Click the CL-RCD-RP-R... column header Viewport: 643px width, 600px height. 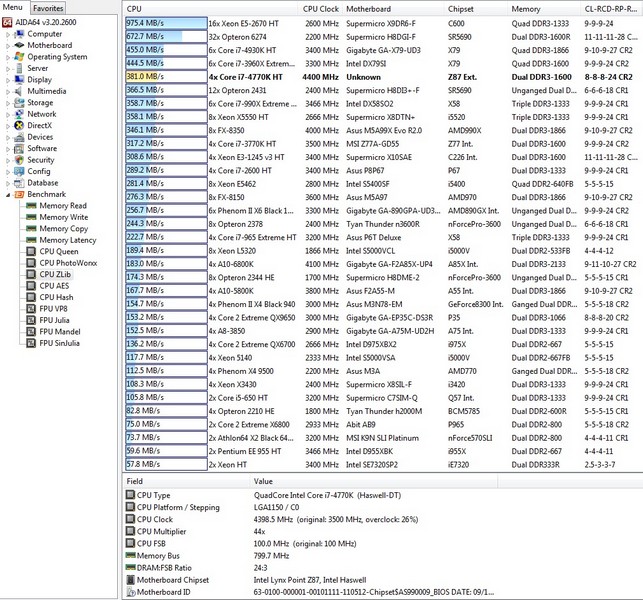[x=611, y=9]
